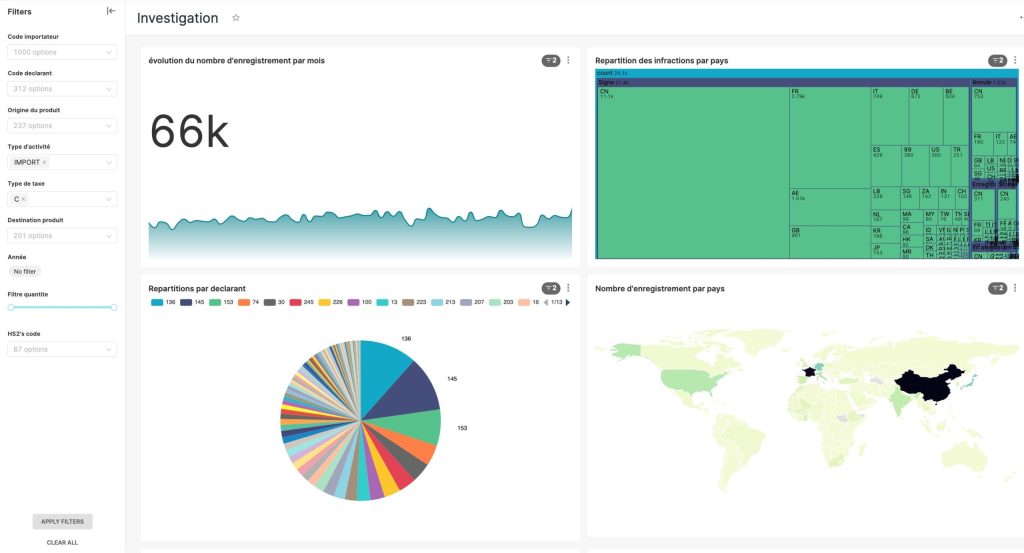Click the APPLY FILTERS button

[x=63, y=522]
